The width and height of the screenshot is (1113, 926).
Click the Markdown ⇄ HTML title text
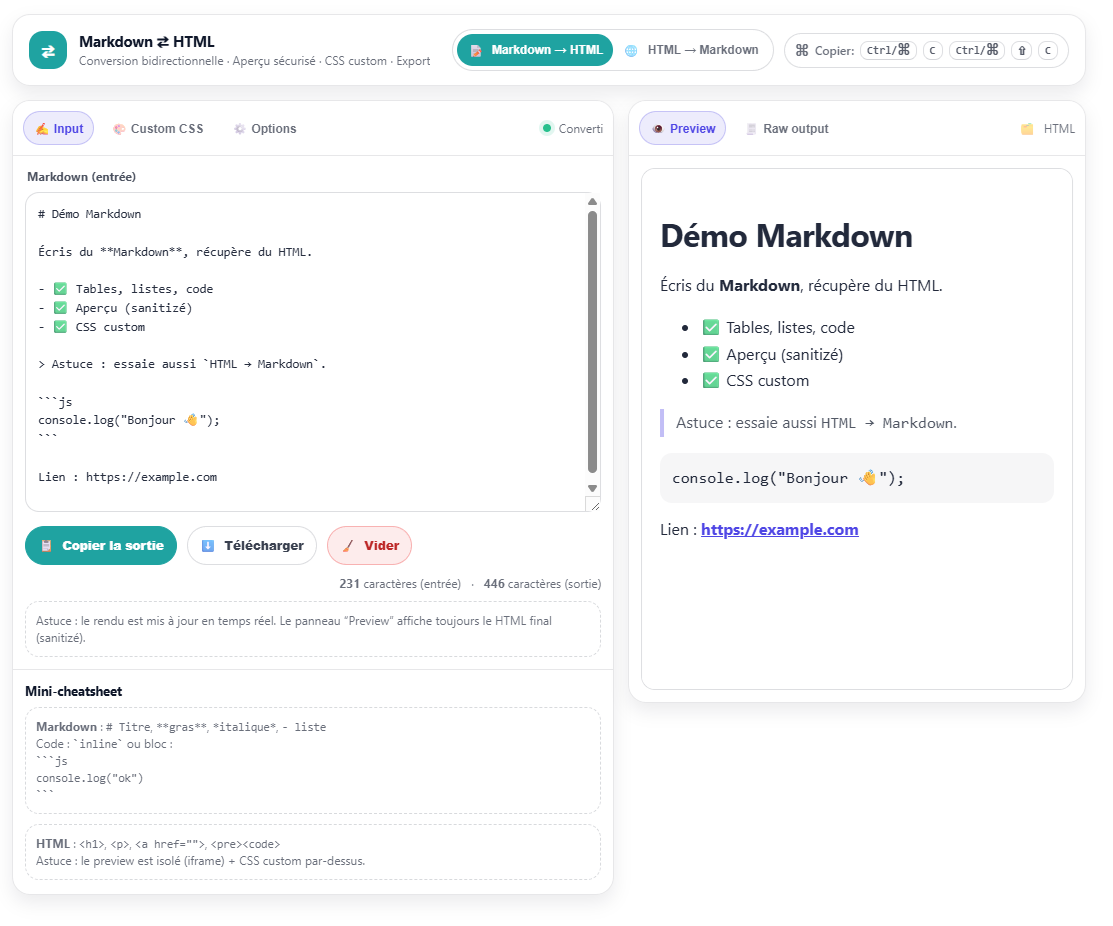point(147,42)
